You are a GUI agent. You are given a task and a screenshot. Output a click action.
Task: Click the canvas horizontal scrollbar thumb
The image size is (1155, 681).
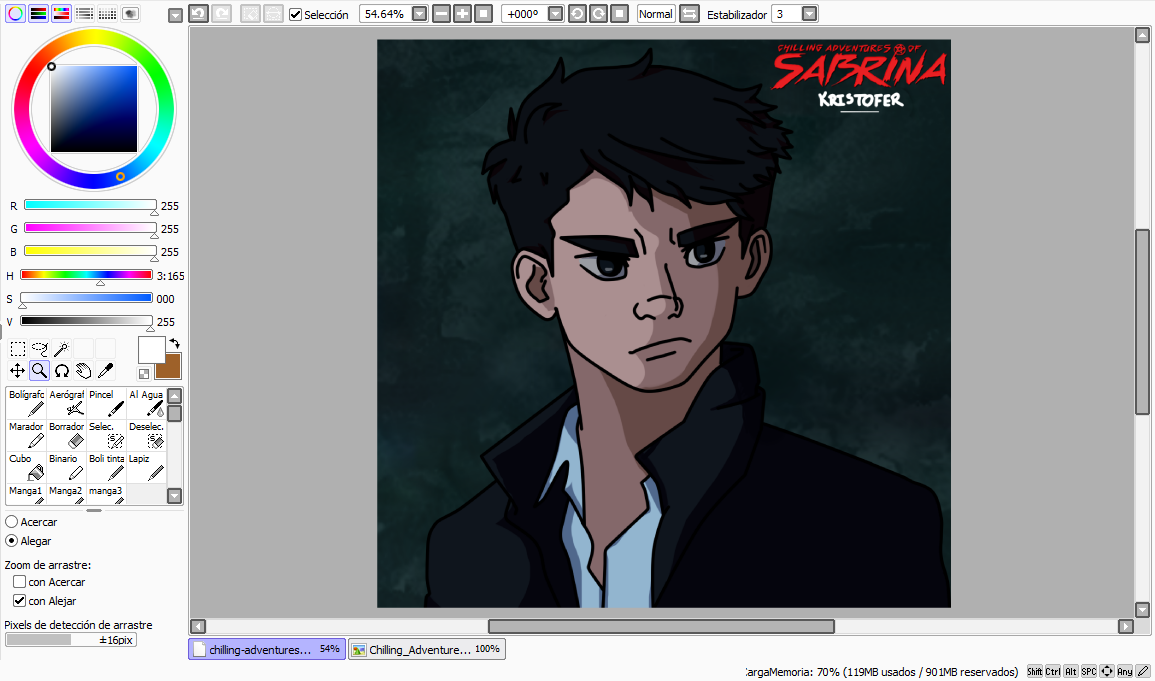tap(661, 627)
